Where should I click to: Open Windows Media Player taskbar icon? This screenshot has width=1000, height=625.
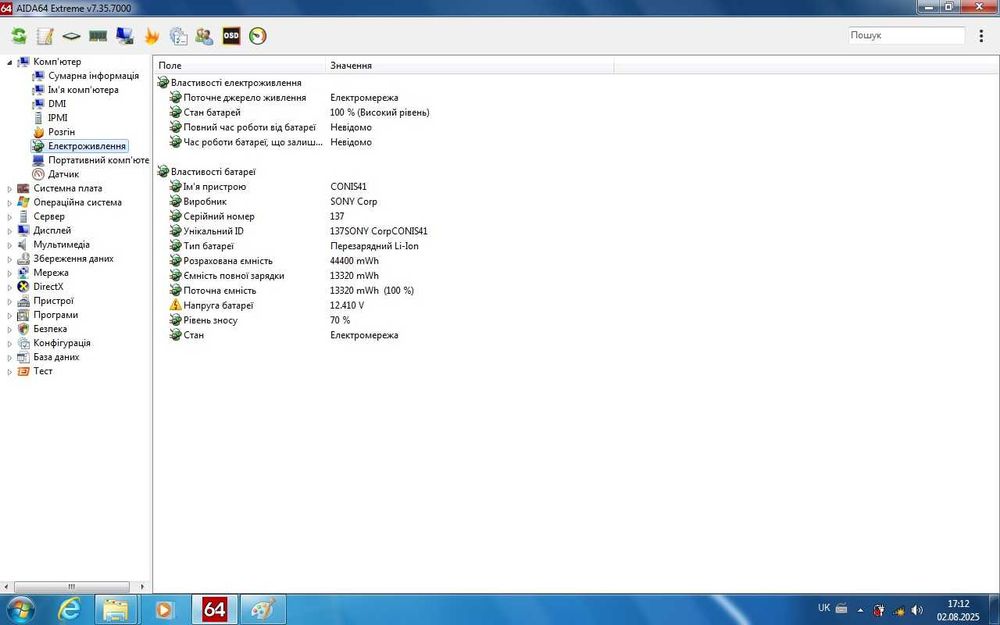click(x=164, y=610)
